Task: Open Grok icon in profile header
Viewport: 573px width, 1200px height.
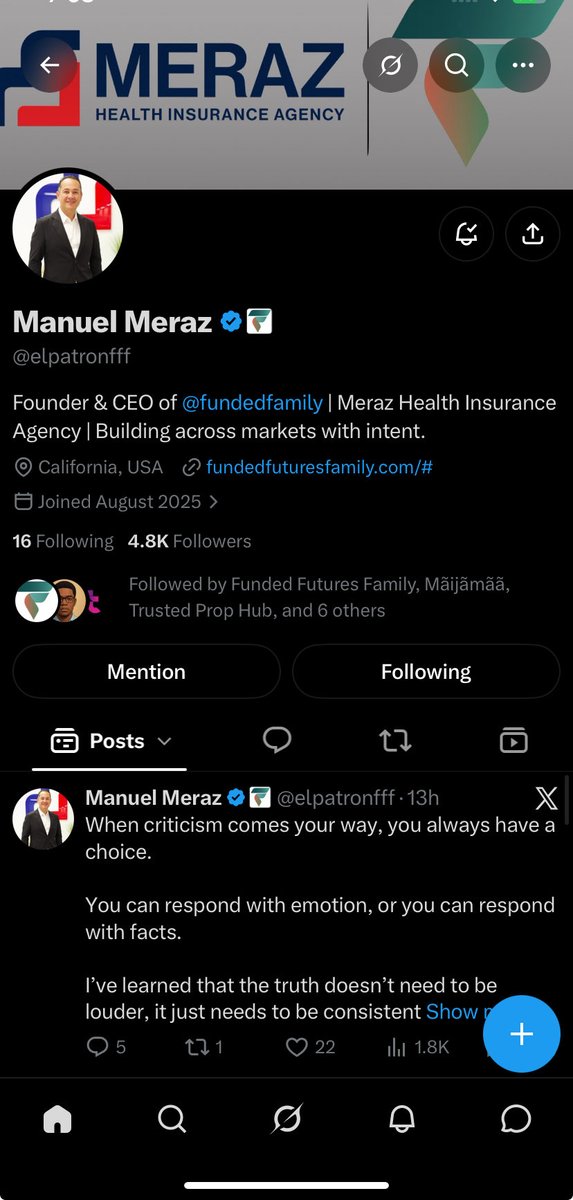Action: click(x=390, y=65)
